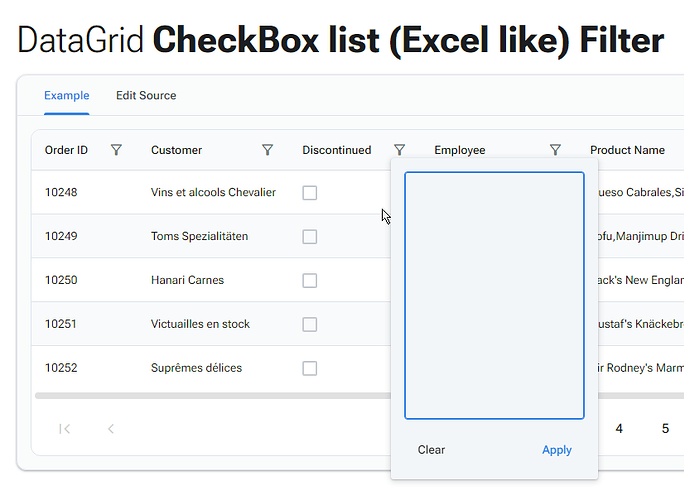Screen dimensions: 684x500
Task: Toggle Discontinued checkbox for order 10252
Action: coord(310,368)
